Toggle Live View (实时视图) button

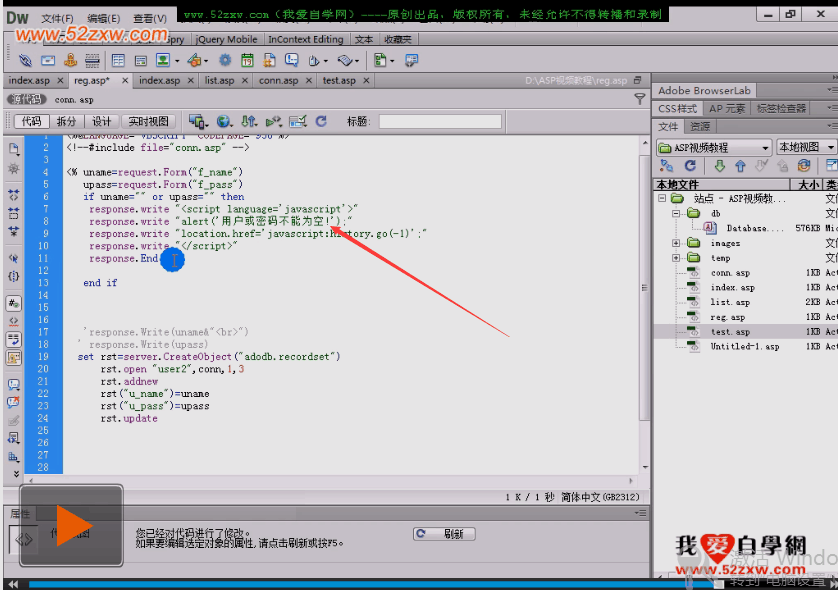click(x=149, y=121)
